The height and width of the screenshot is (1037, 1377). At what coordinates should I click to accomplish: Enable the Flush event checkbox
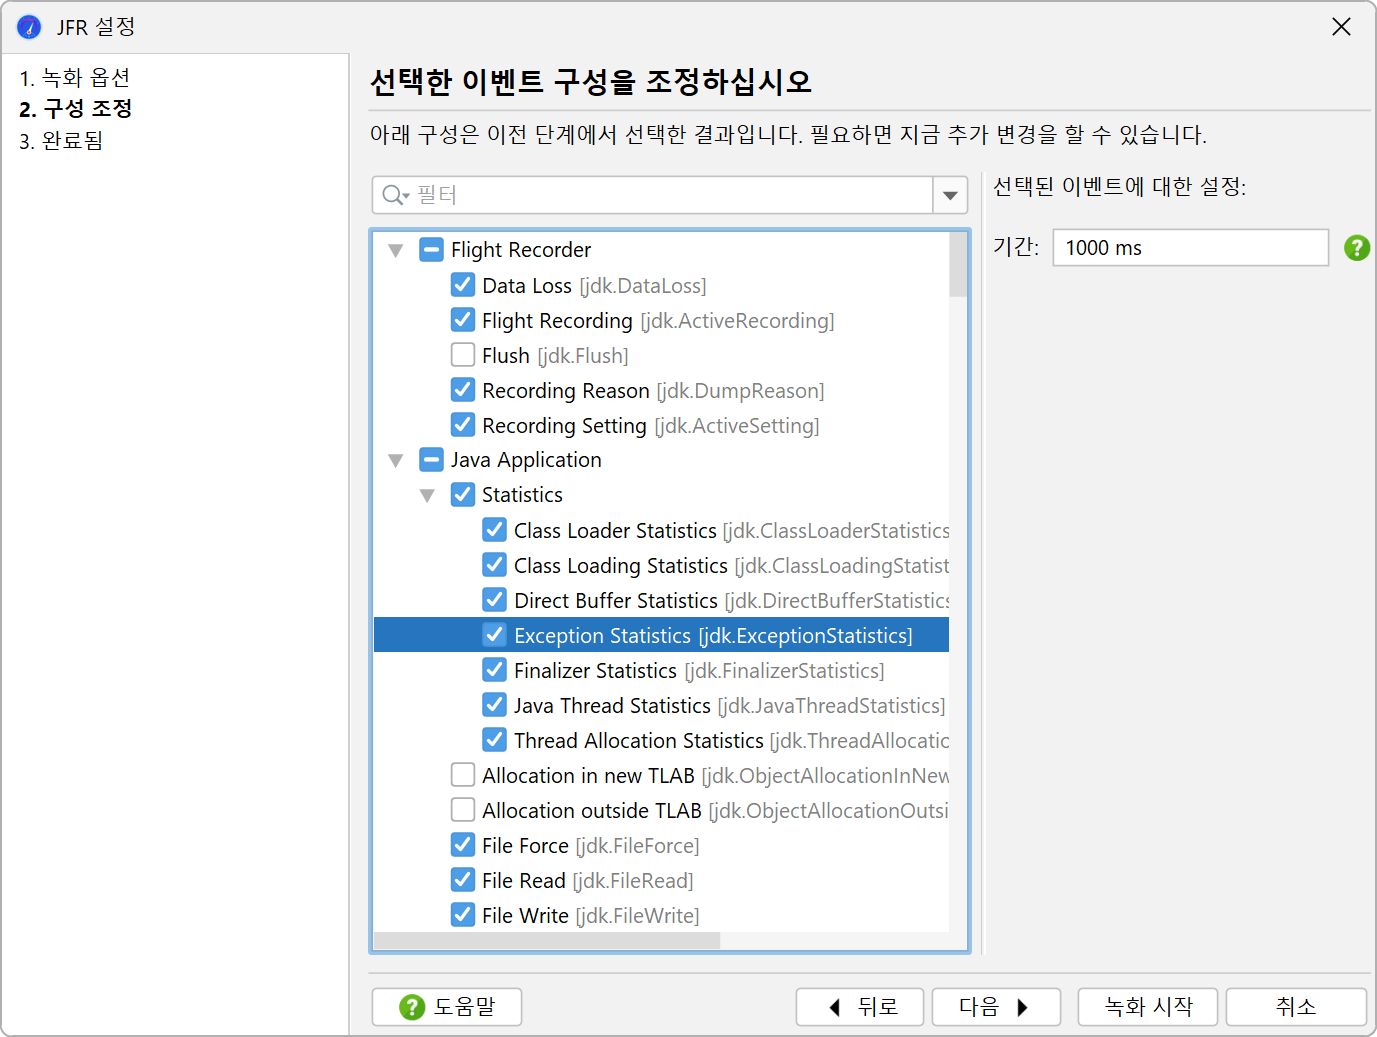(x=463, y=355)
